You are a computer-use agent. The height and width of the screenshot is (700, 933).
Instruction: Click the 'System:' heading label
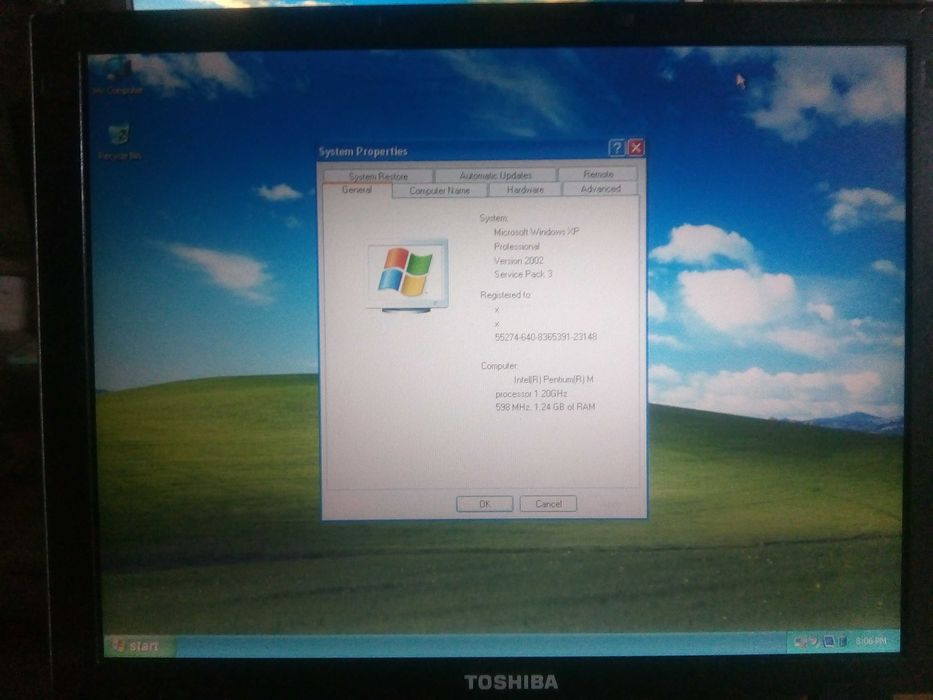point(494,218)
